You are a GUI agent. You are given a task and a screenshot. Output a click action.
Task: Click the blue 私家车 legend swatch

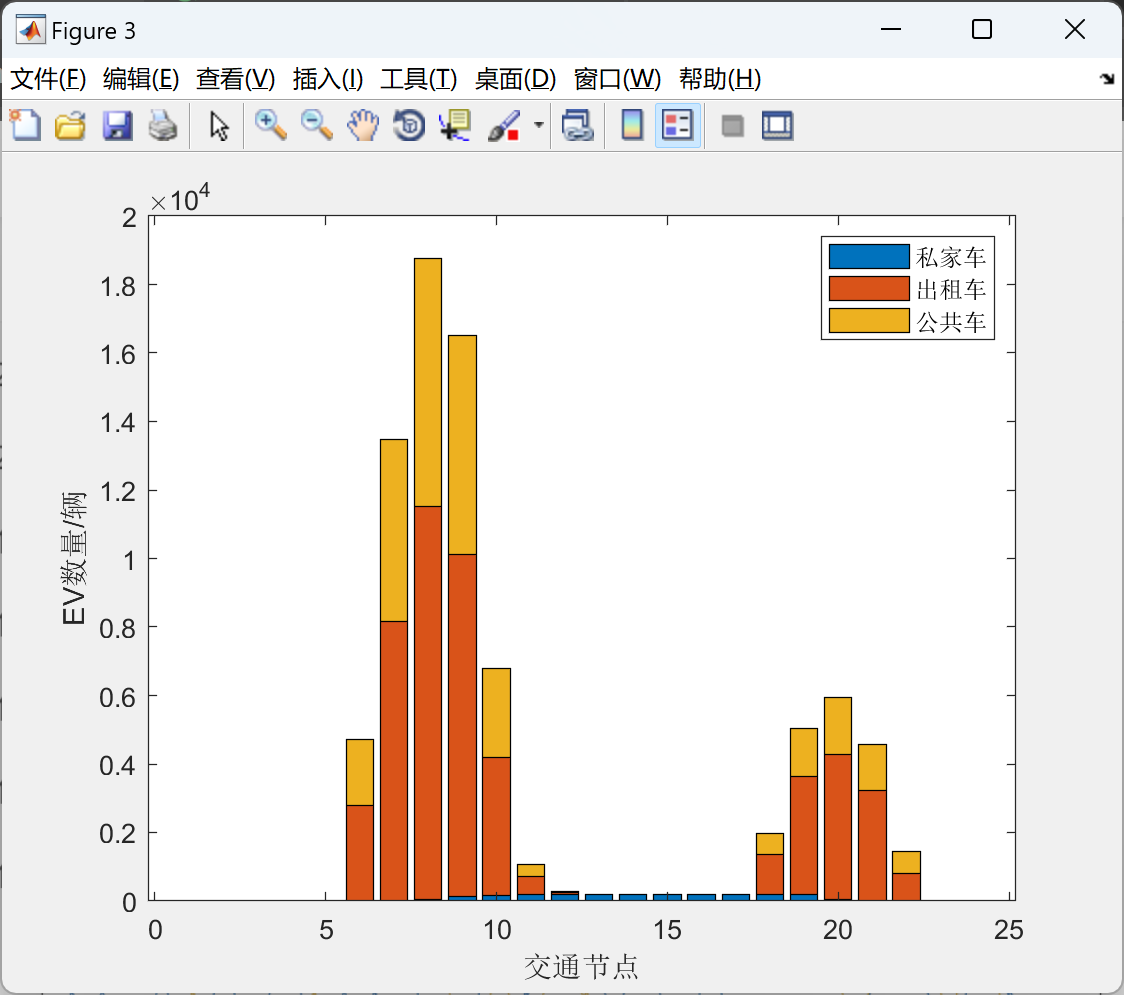[869, 257]
